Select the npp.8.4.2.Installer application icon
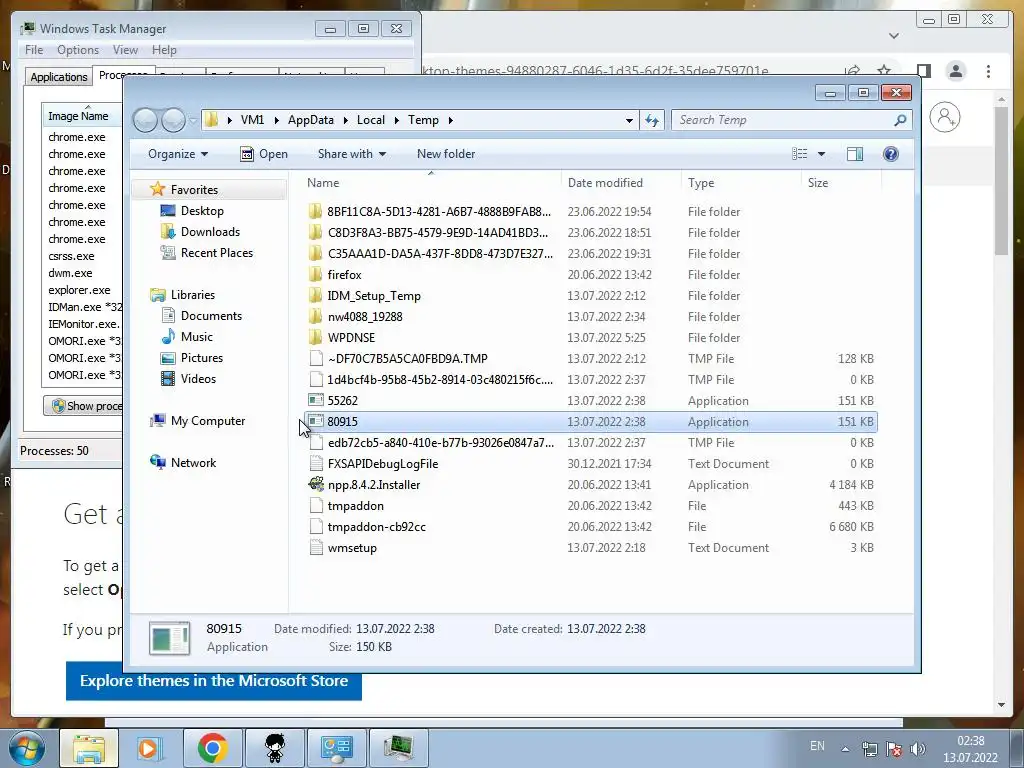1024x768 pixels. (316, 485)
